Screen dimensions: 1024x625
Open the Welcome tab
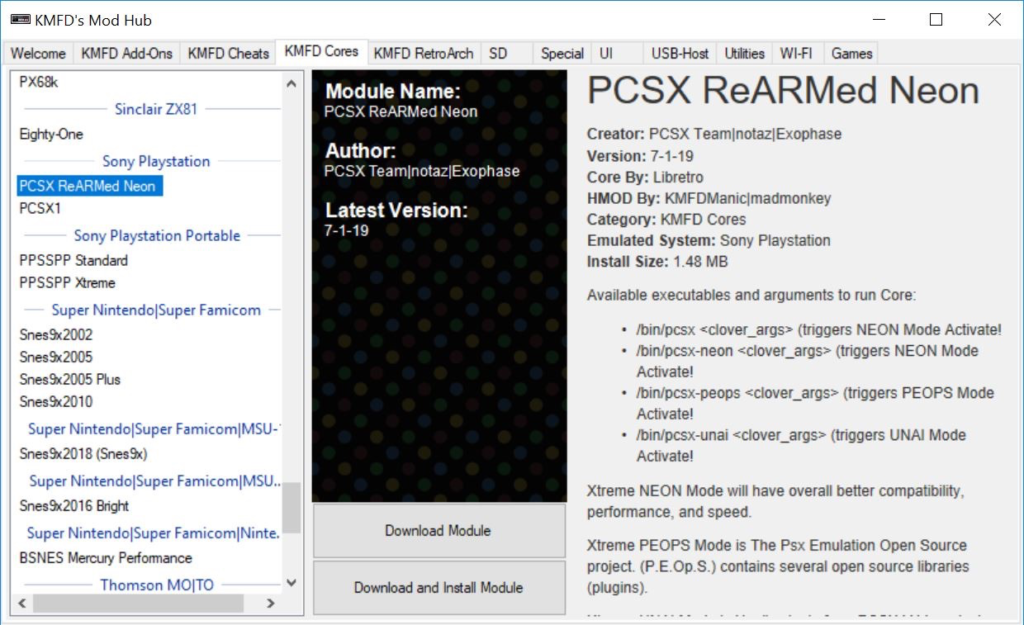click(x=38, y=54)
